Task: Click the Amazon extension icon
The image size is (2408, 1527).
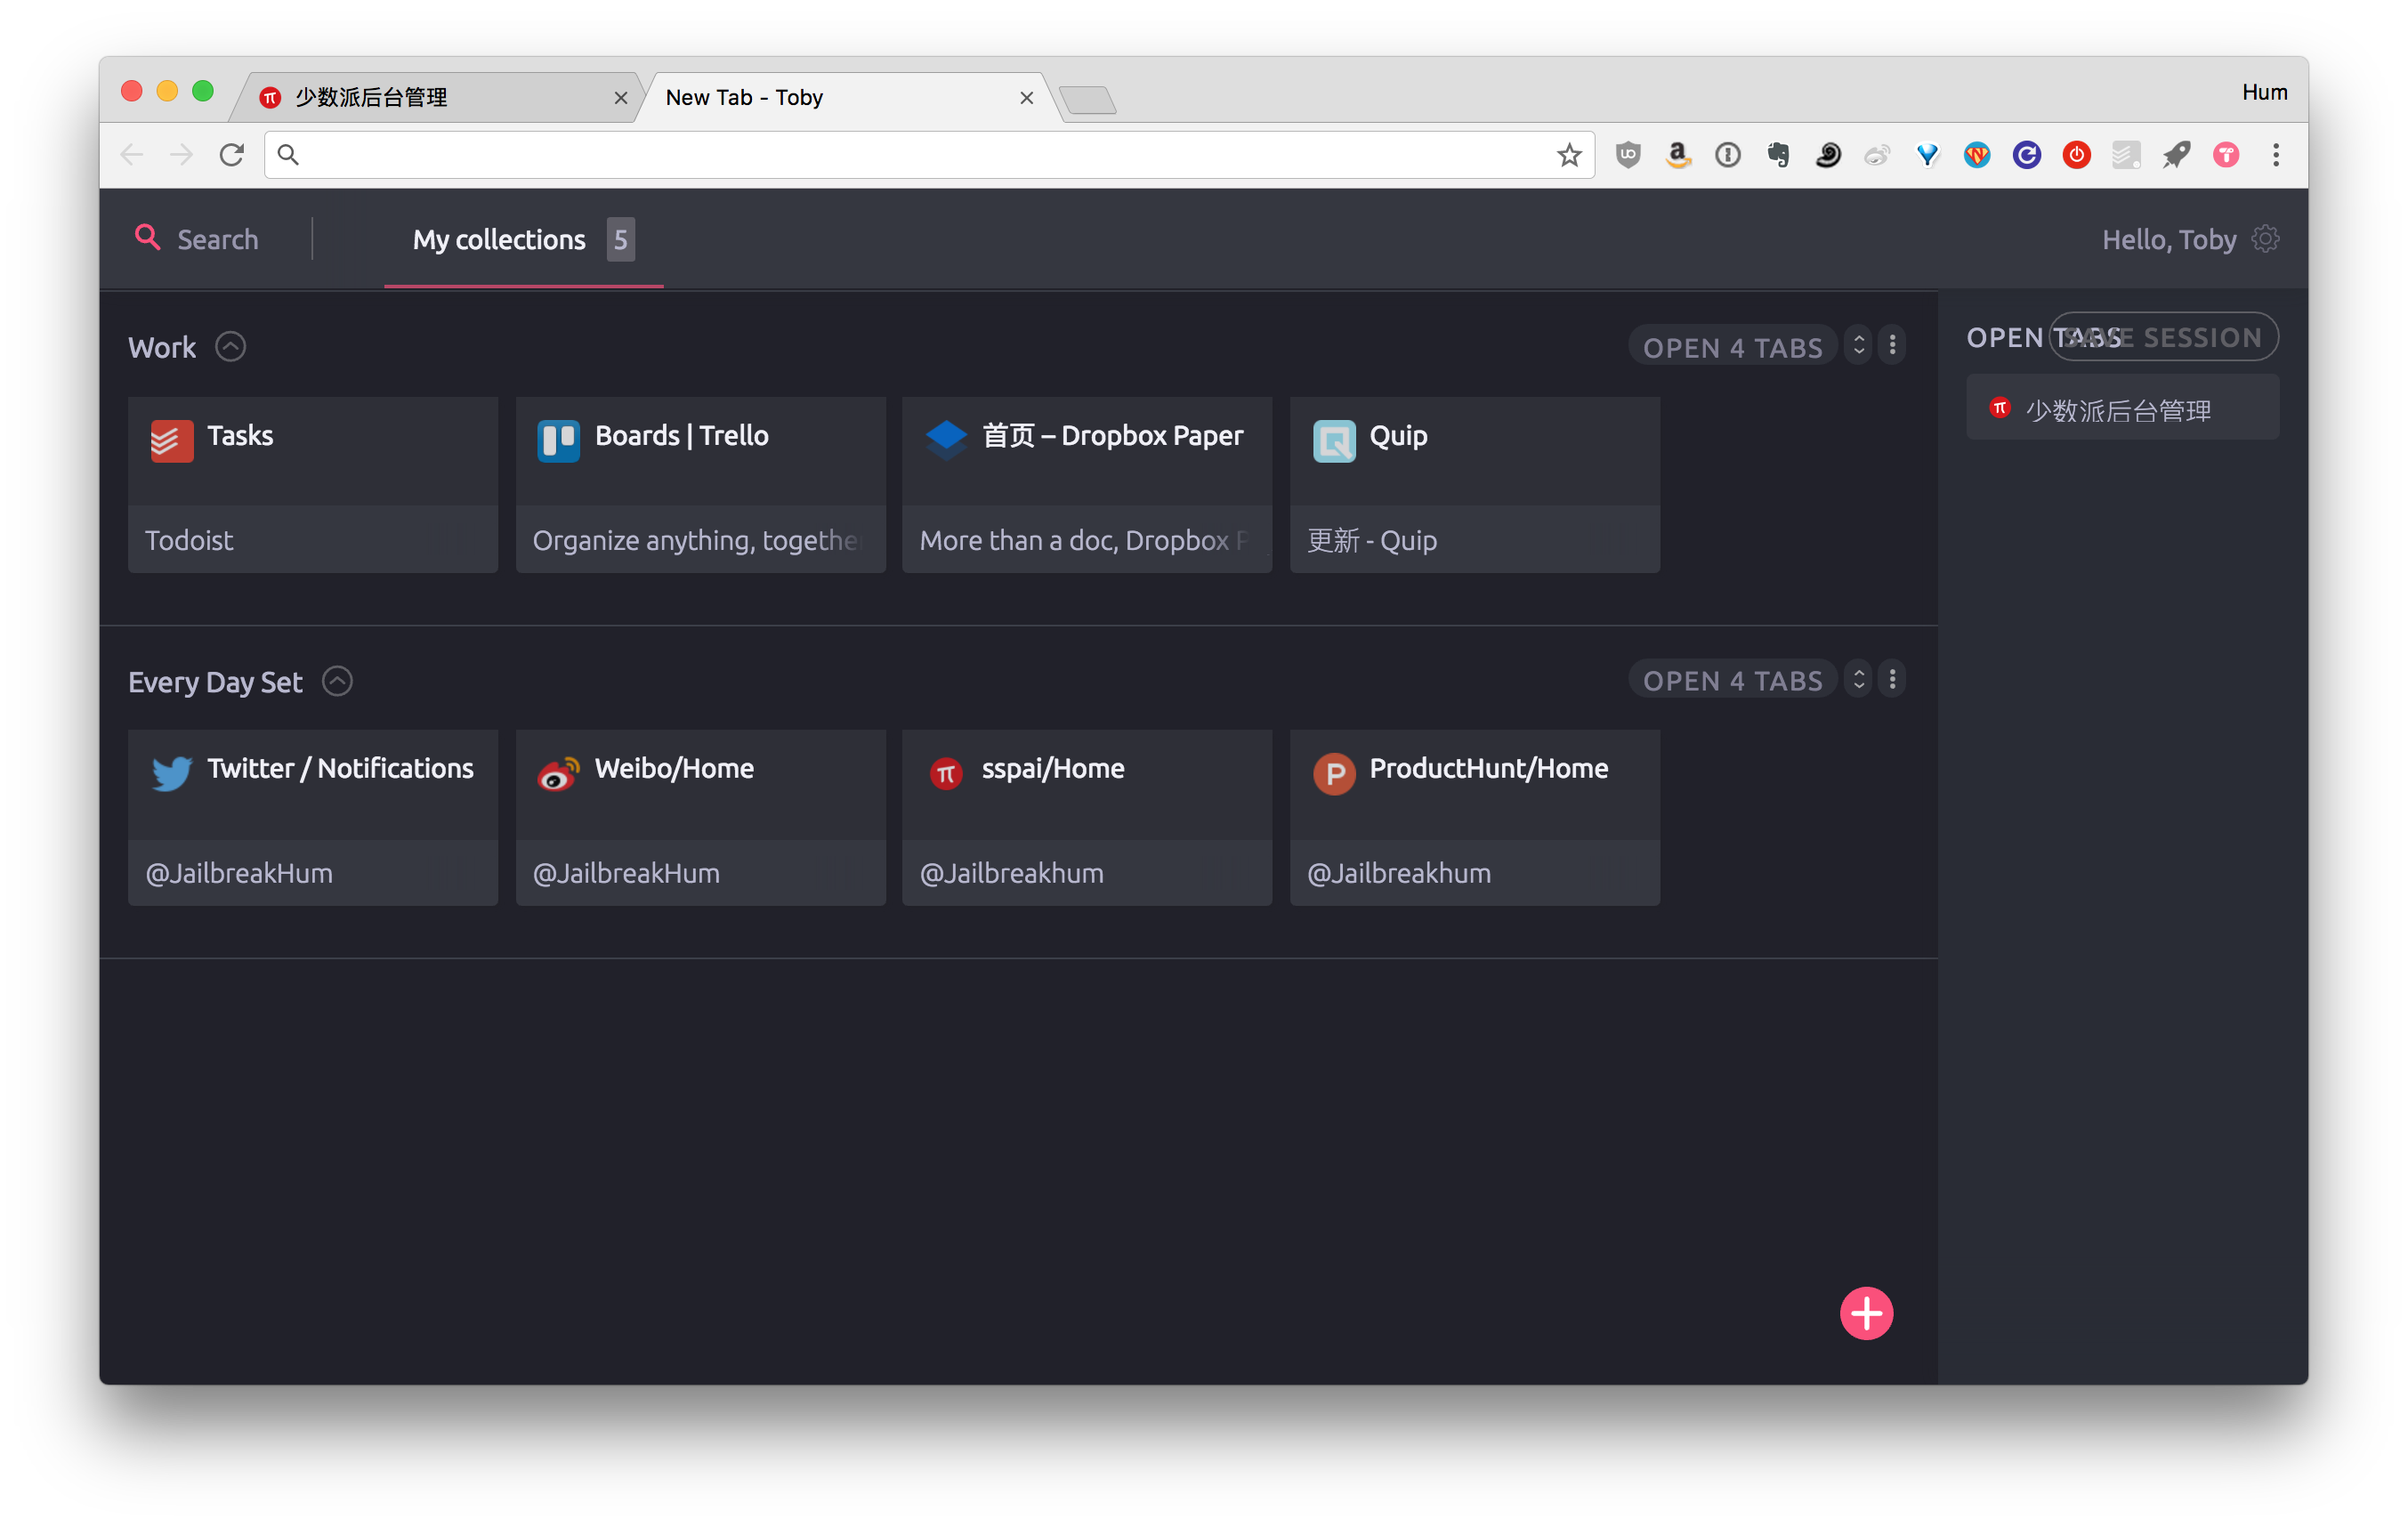Action: [1678, 155]
